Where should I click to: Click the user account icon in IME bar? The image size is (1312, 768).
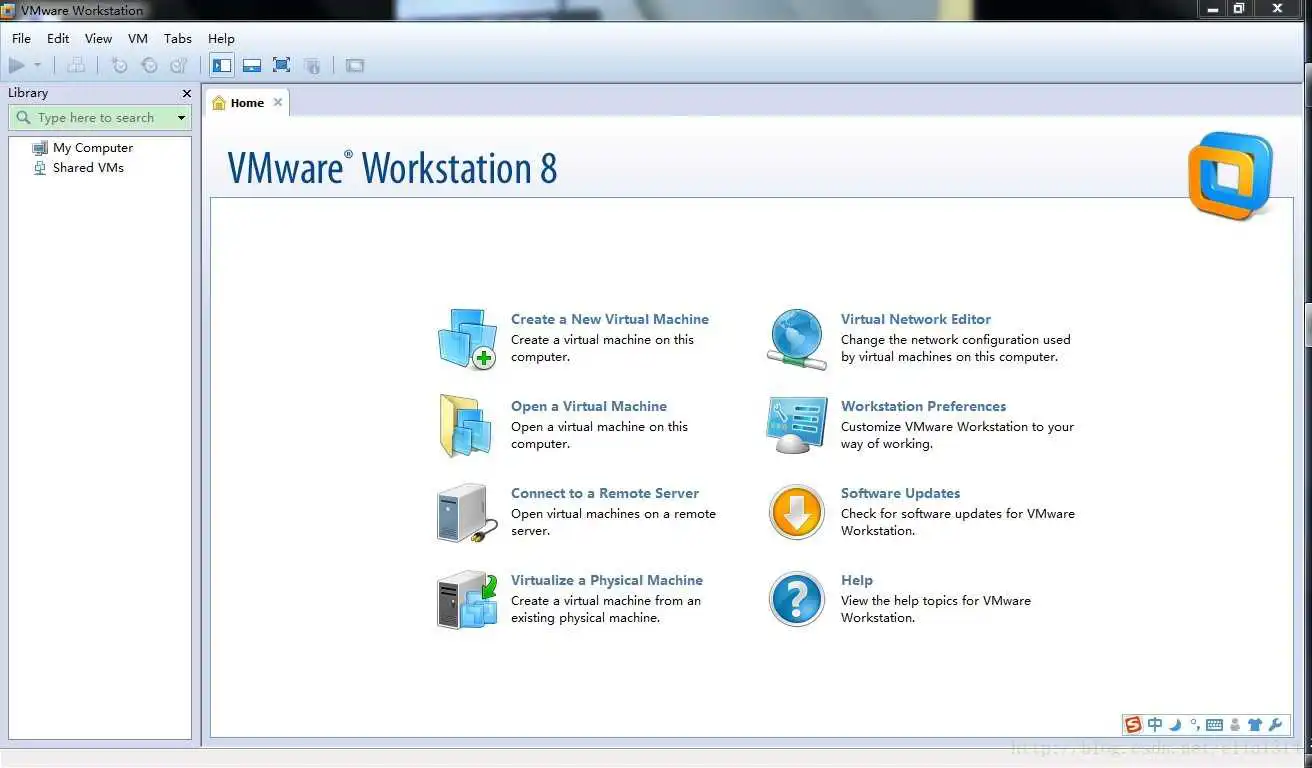pyautogui.click(x=1235, y=725)
